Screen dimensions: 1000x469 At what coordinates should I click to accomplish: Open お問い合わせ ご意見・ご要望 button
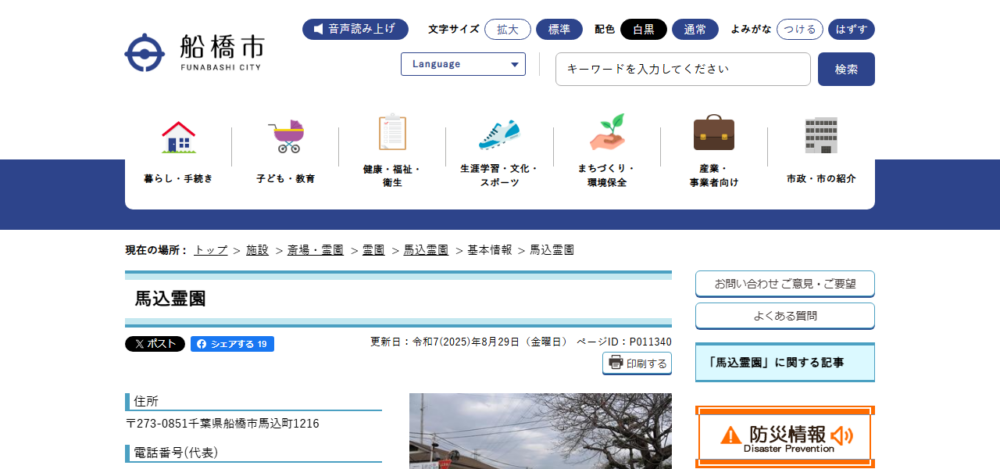pos(785,284)
